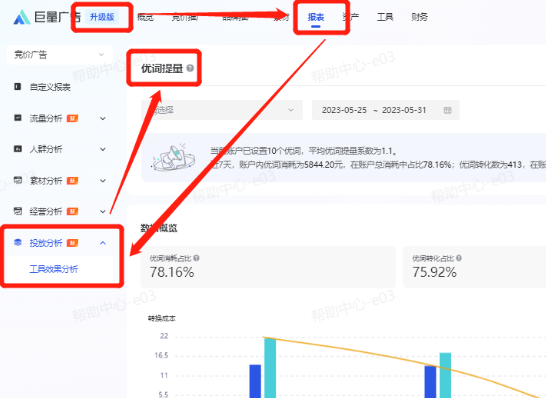Open the 概览 tab

click(145, 17)
